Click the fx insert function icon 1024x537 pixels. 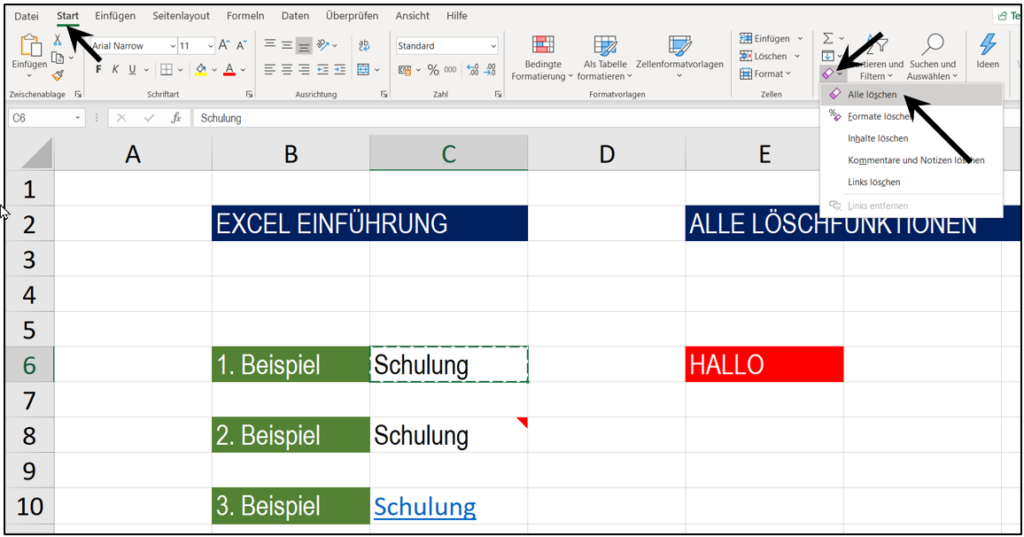pos(176,118)
